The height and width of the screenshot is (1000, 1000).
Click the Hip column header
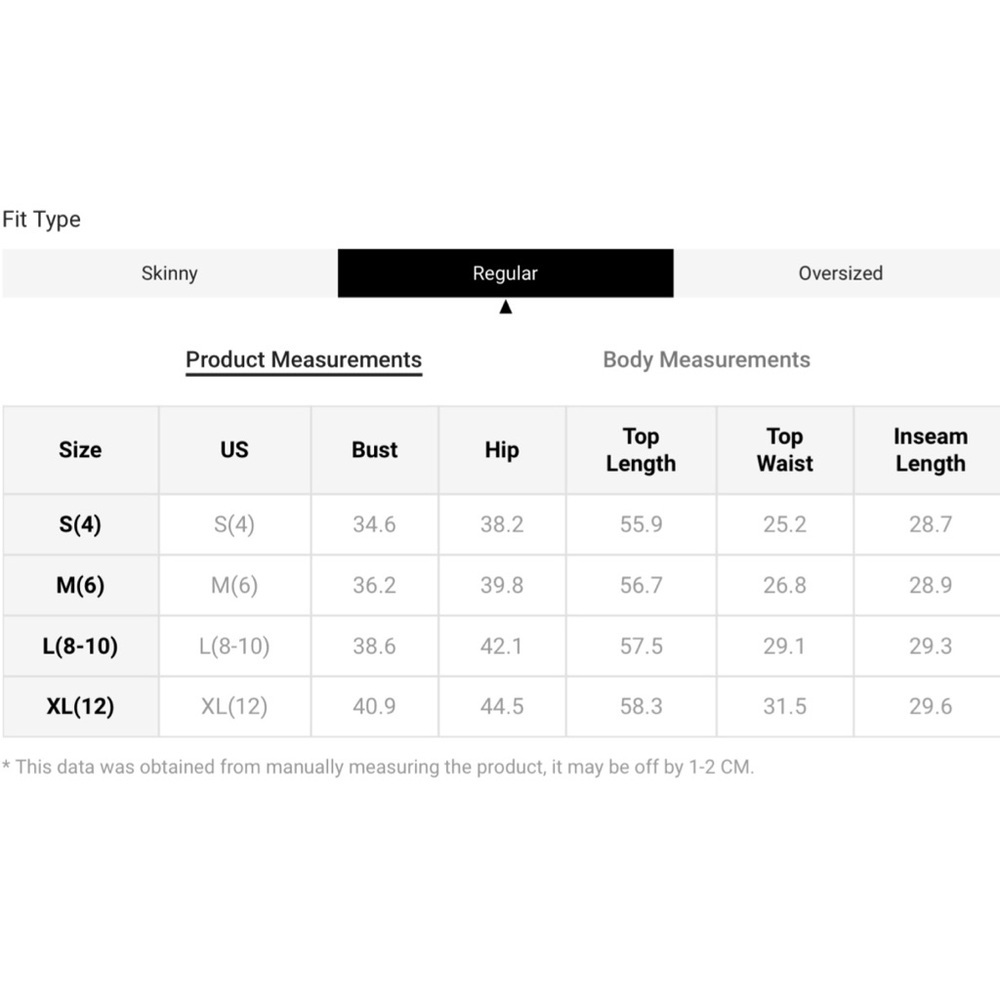[501, 450]
